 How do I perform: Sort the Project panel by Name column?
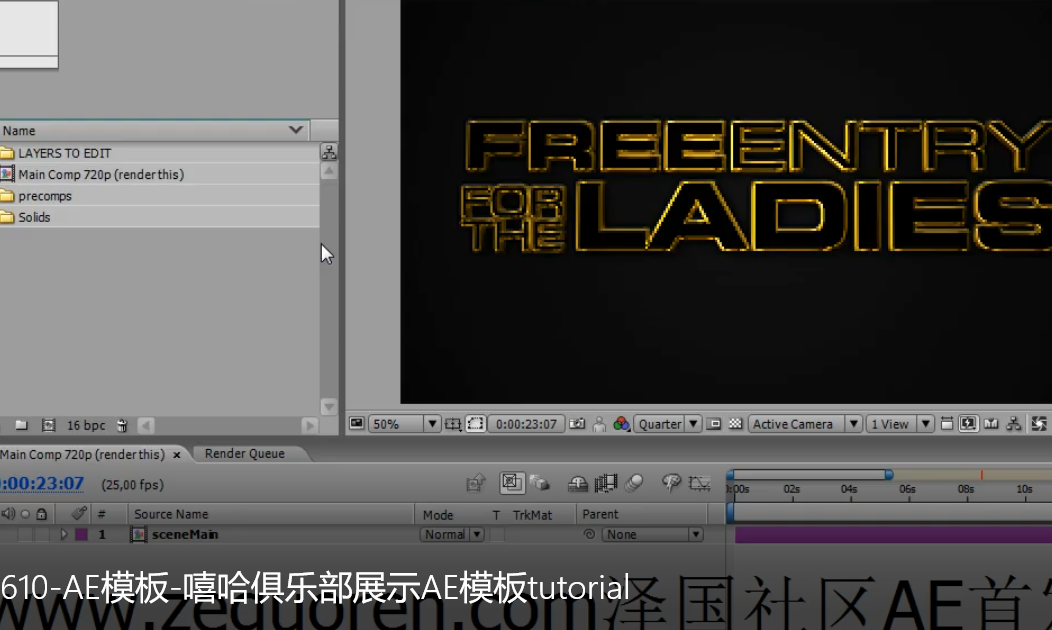click(x=154, y=130)
